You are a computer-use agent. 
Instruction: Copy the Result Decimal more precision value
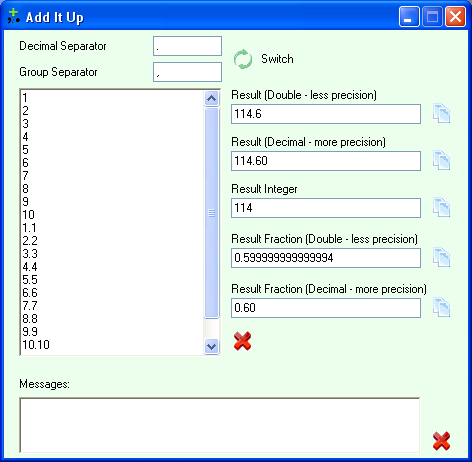[441, 160]
